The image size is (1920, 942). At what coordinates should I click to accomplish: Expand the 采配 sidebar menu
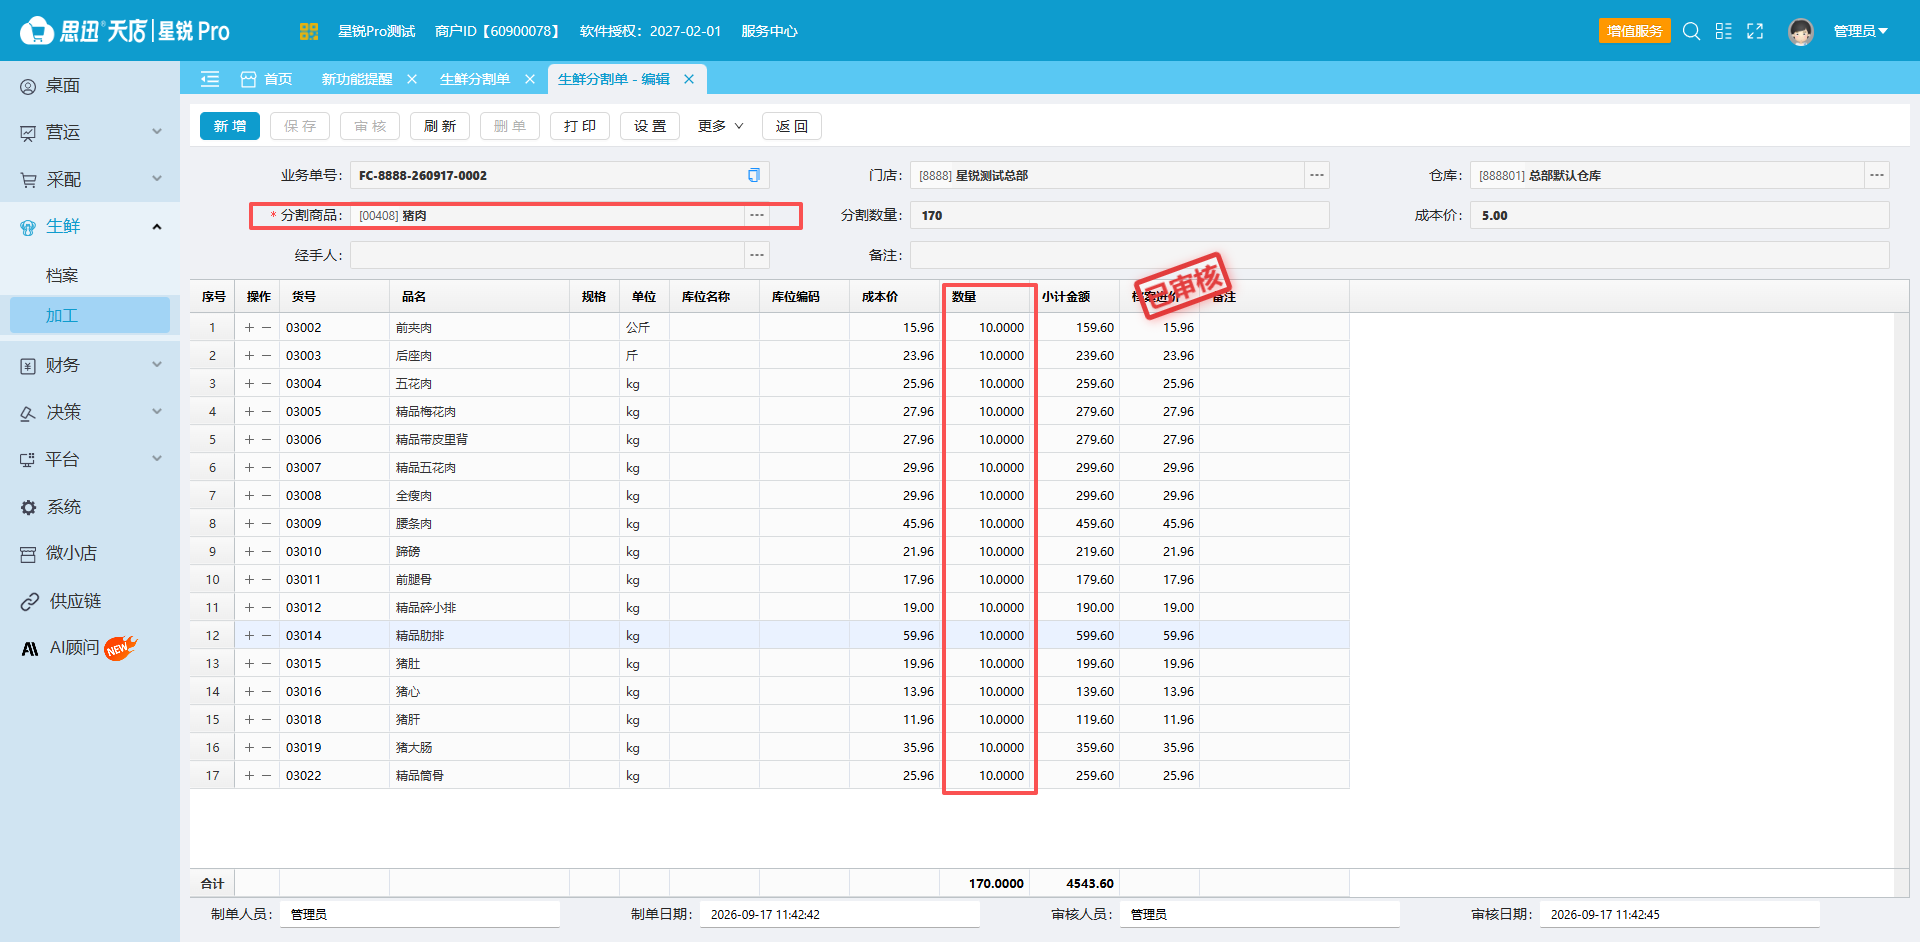point(90,179)
